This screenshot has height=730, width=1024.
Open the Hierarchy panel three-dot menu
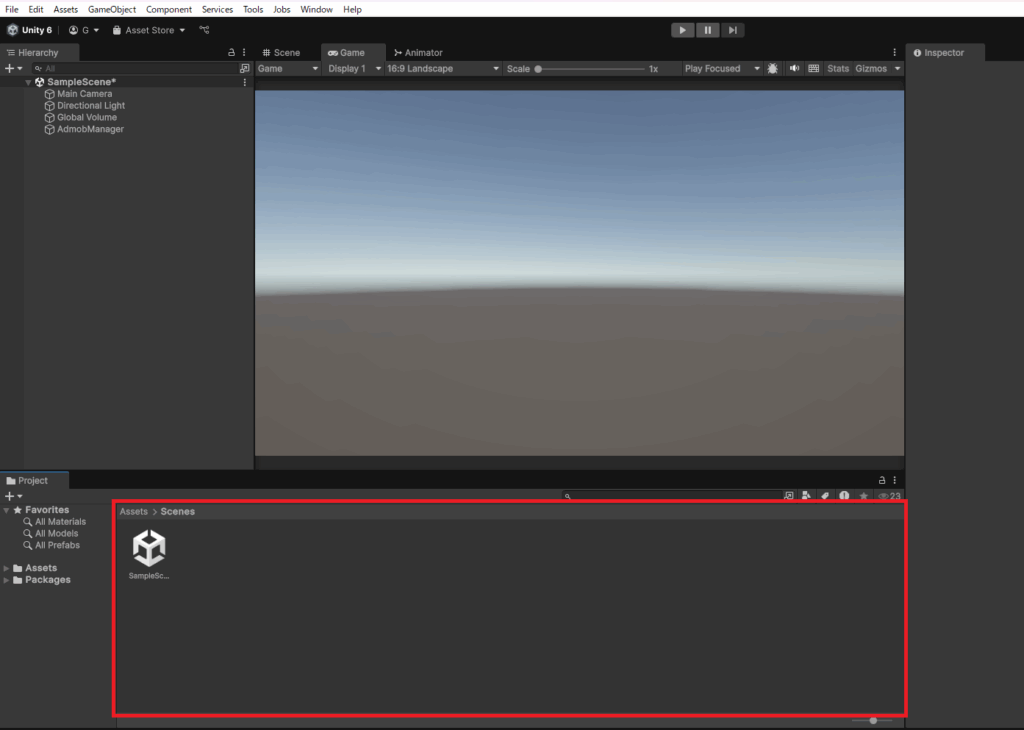coord(244,52)
